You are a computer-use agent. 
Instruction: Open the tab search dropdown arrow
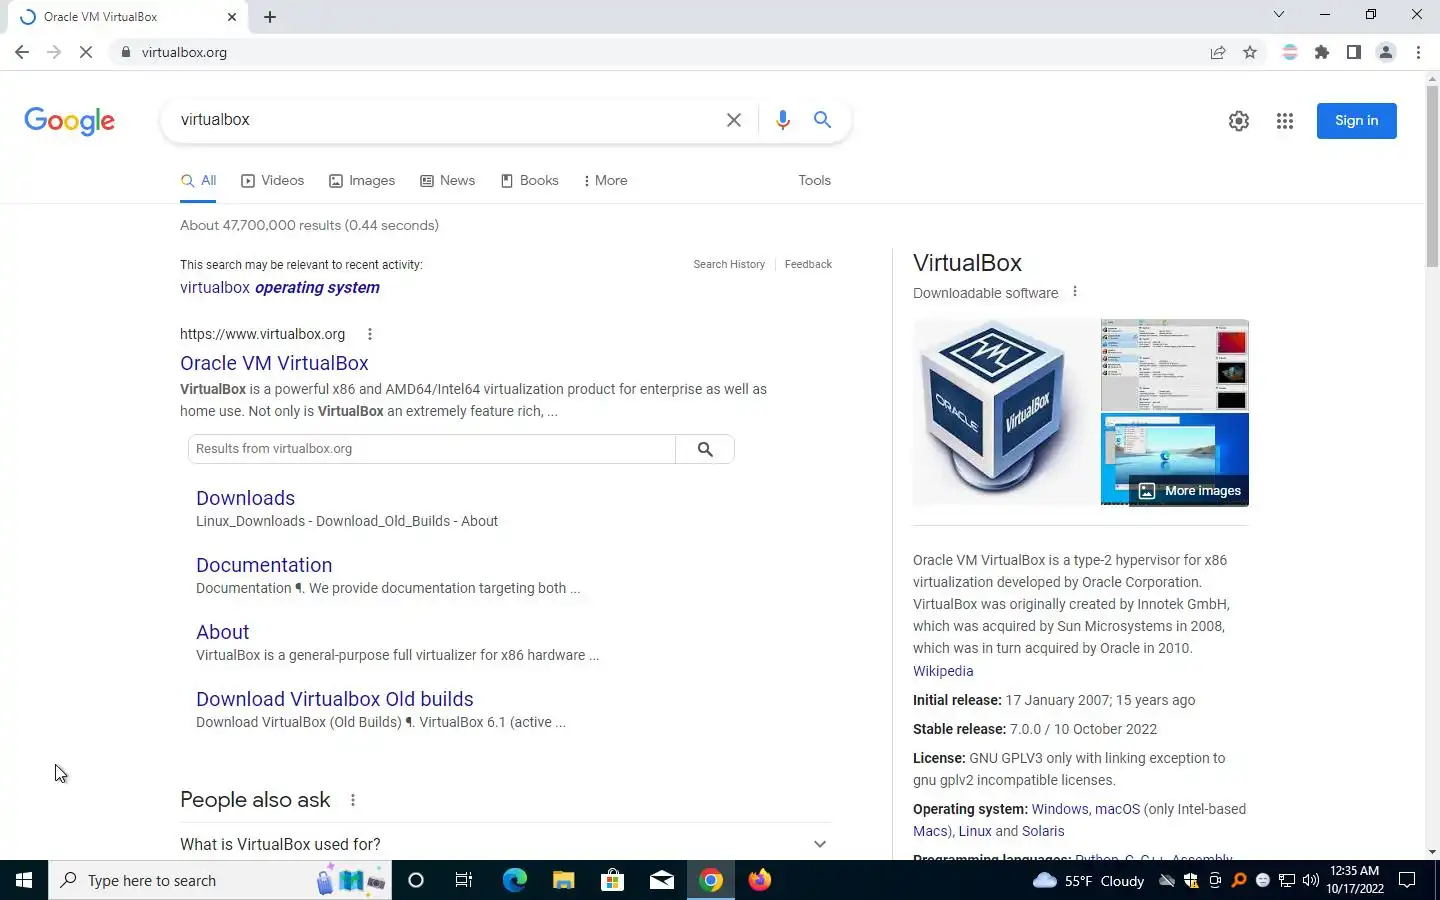[x=1278, y=15]
